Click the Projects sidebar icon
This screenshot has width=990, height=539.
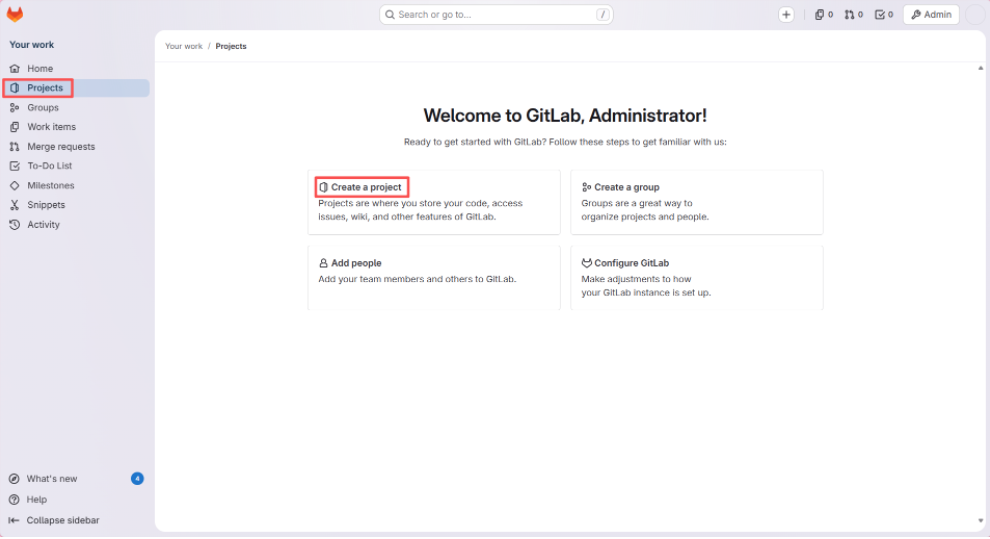(x=15, y=88)
